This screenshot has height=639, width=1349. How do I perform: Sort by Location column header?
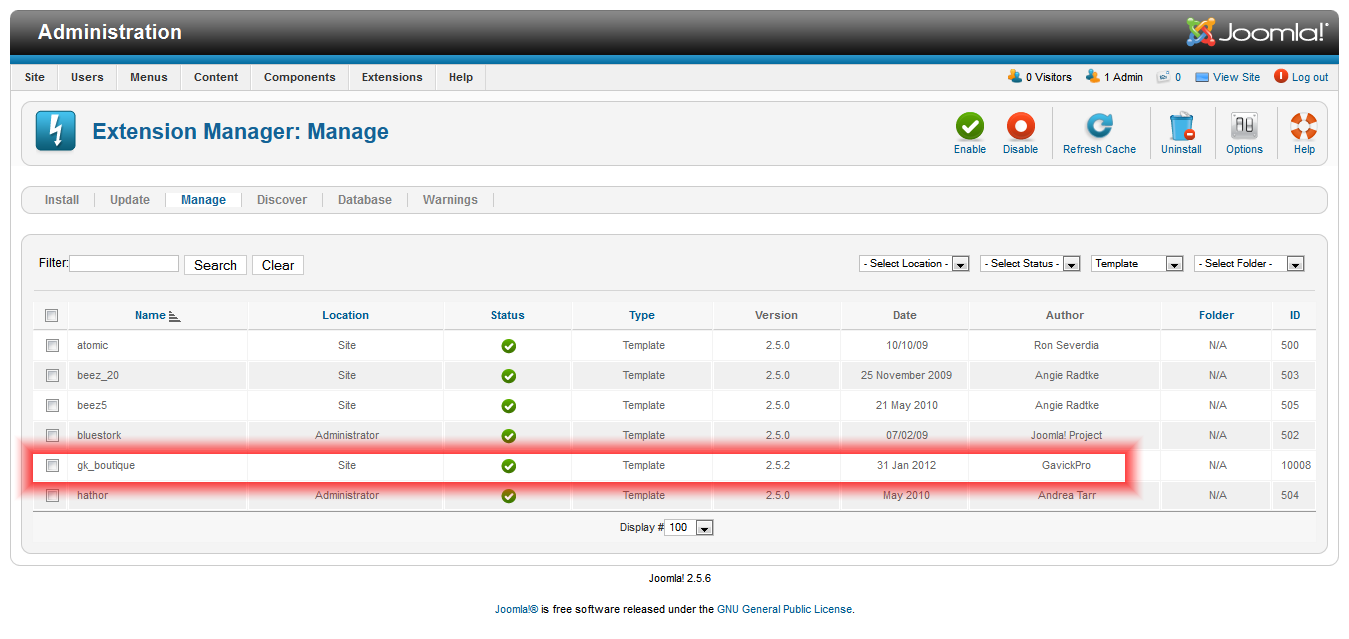(346, 315)
